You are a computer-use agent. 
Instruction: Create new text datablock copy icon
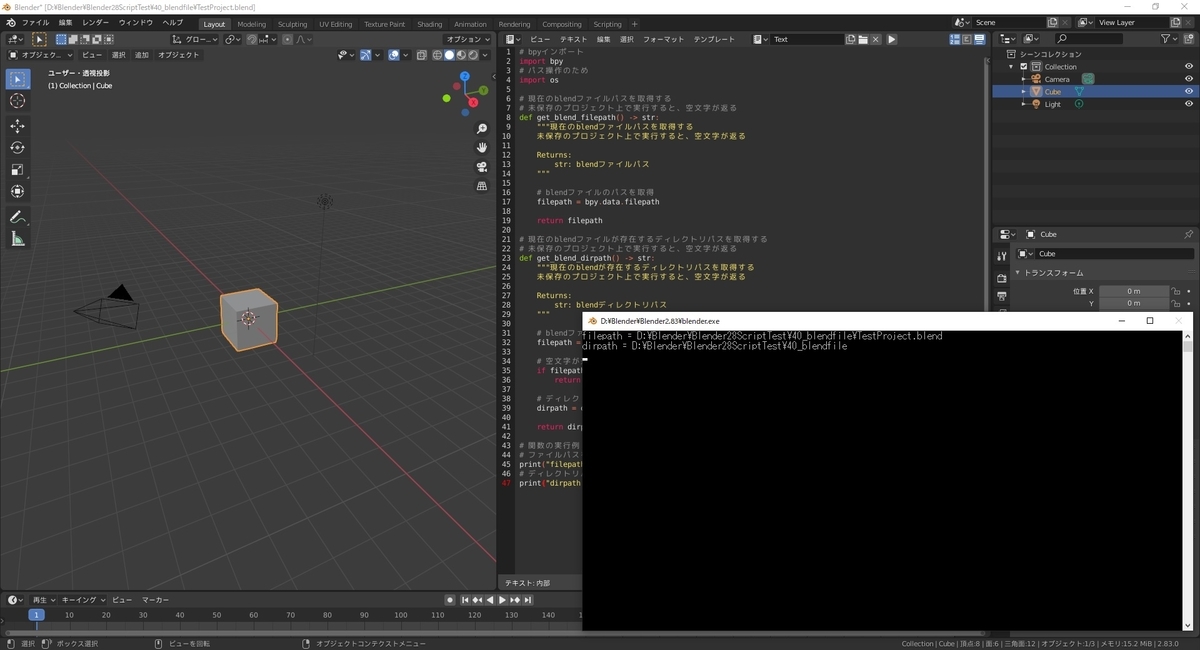click(851, 39)
